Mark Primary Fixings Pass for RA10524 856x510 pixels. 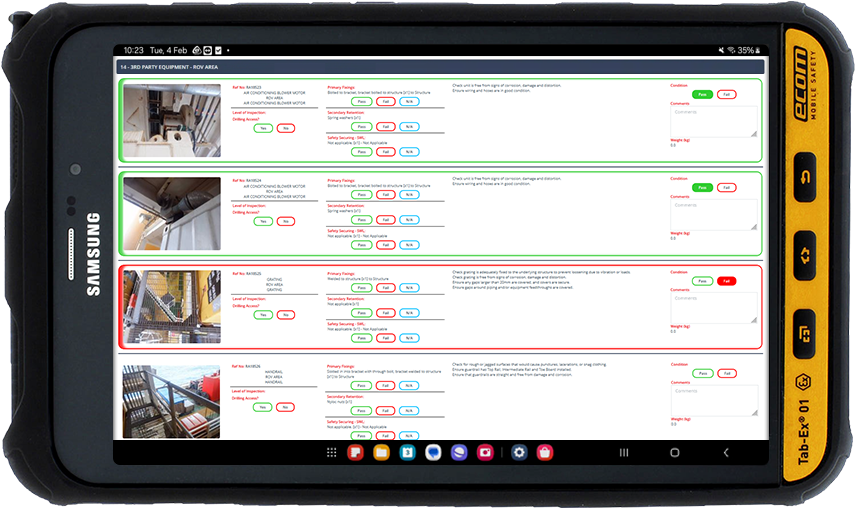361,195
